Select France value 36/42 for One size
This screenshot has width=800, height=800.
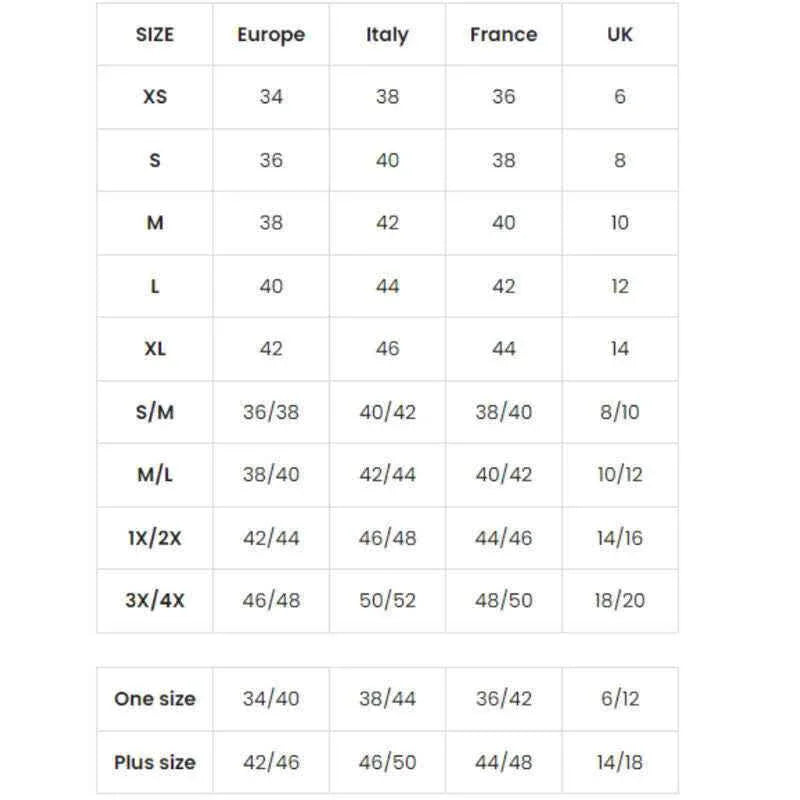click(x=503, y=699)
